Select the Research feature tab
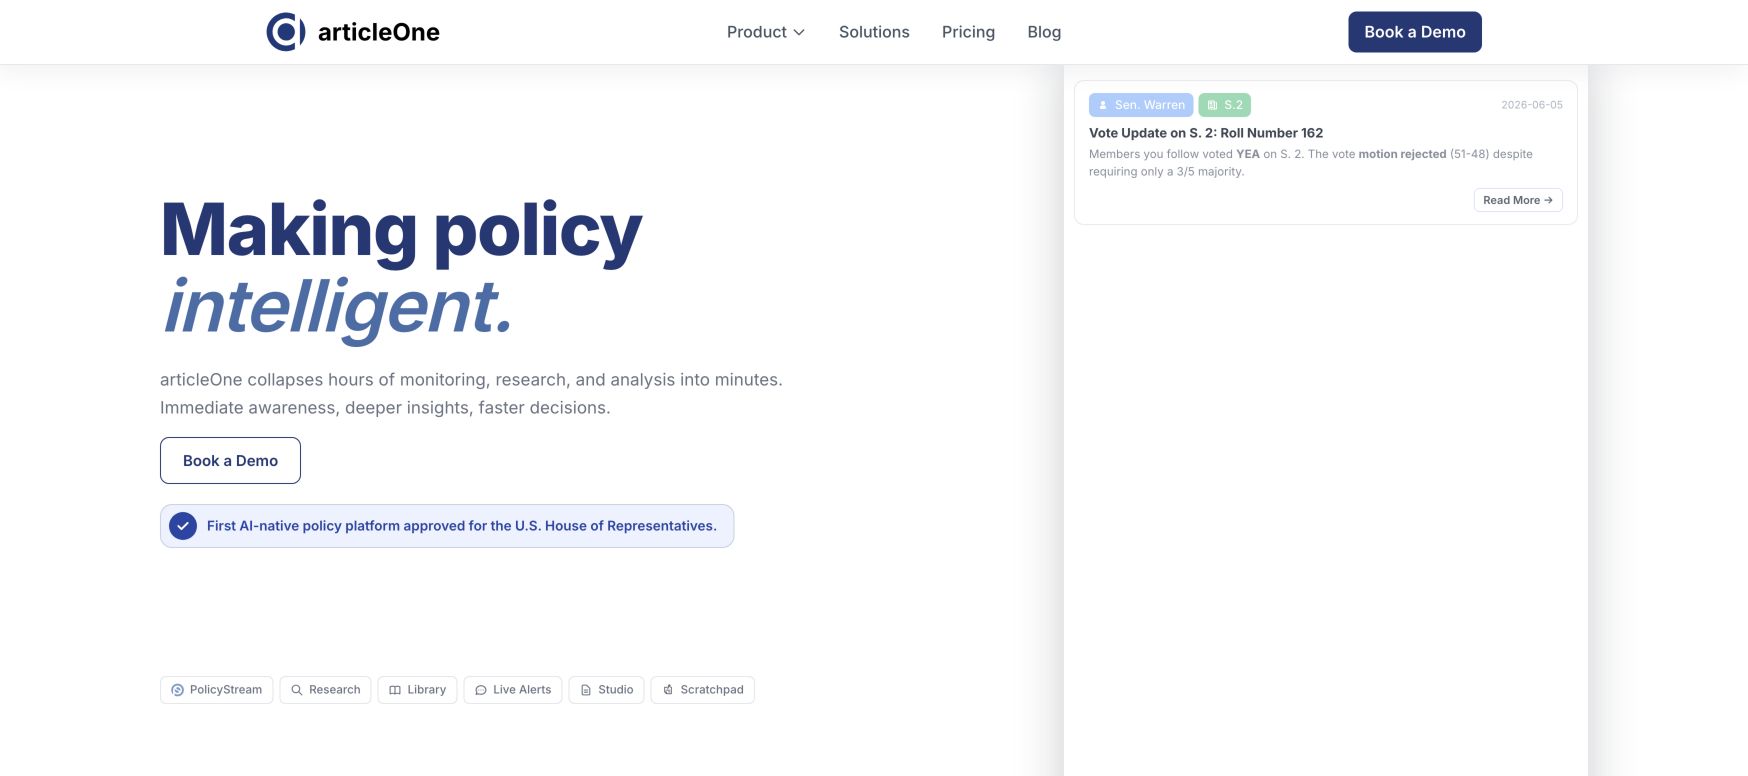 325,690
